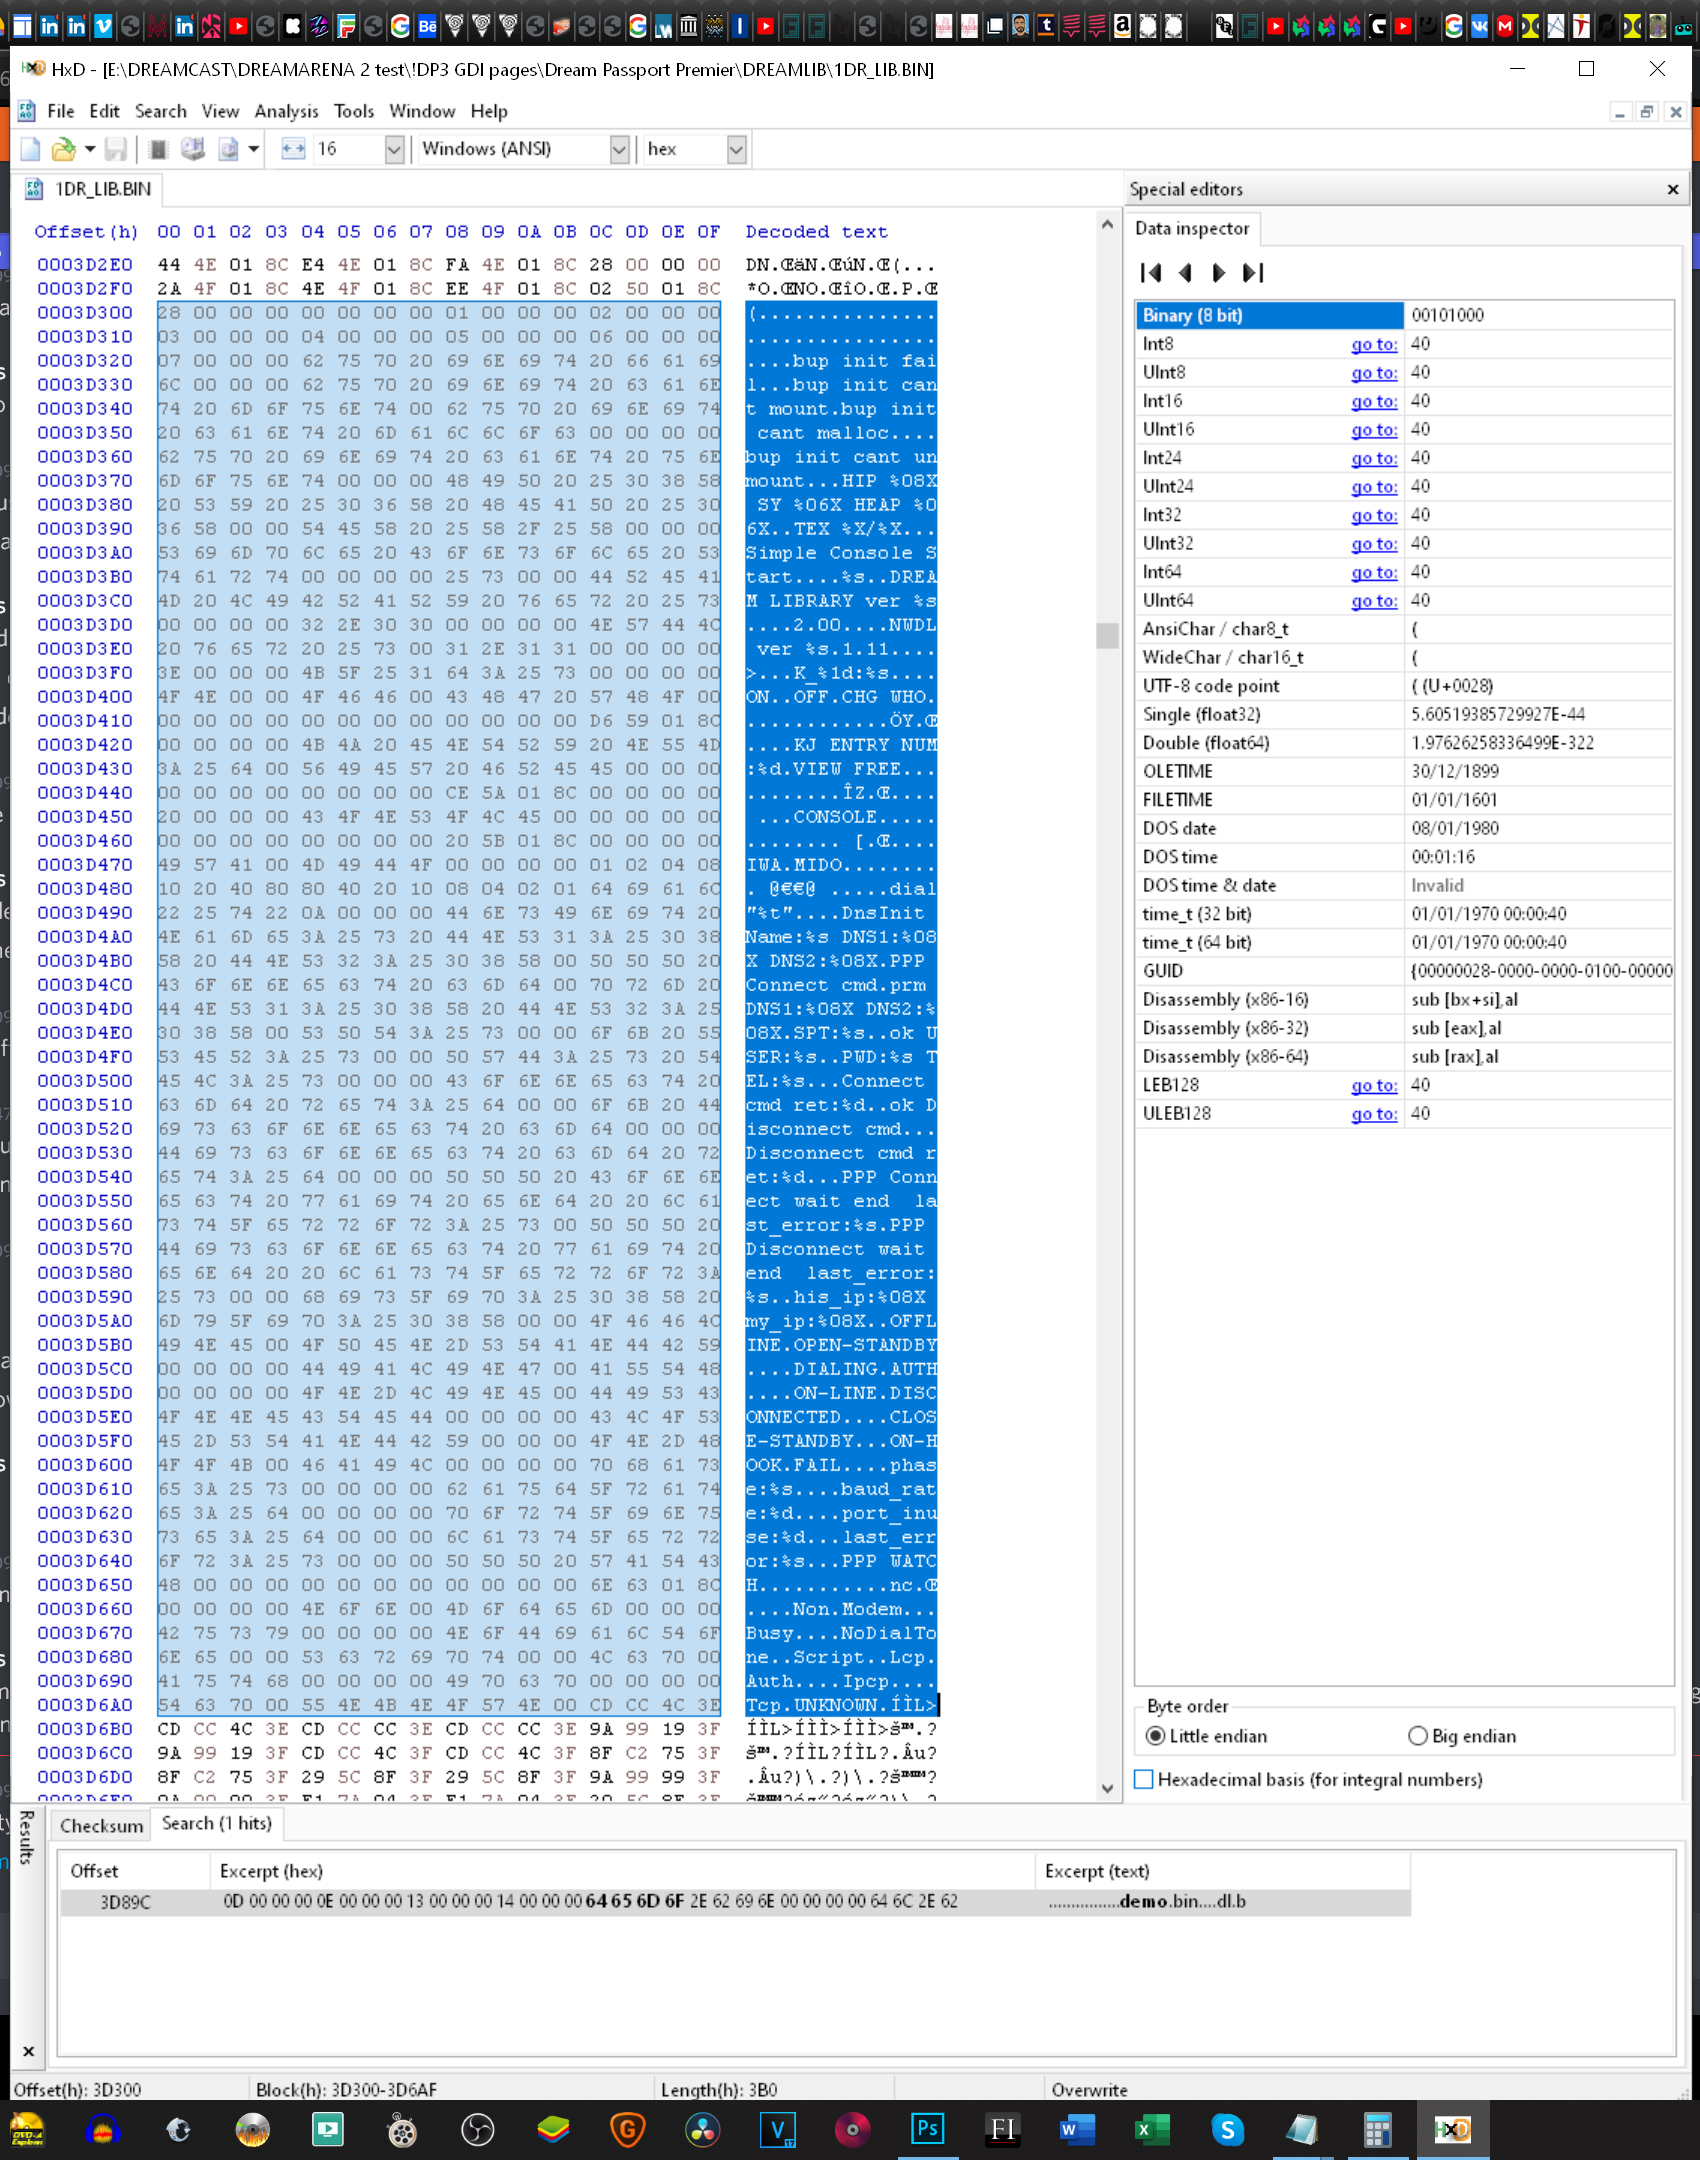This screenshot has width=1700, height=2160.
Task: Click the Open file folder icon
Action: click(x=63, y=149)
